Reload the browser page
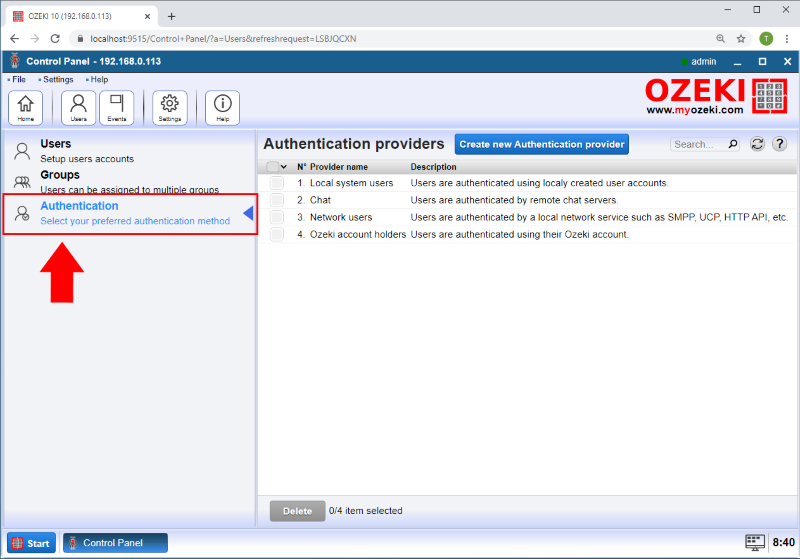800x559 pixels. pyautogui.click(x=55, y=39)
